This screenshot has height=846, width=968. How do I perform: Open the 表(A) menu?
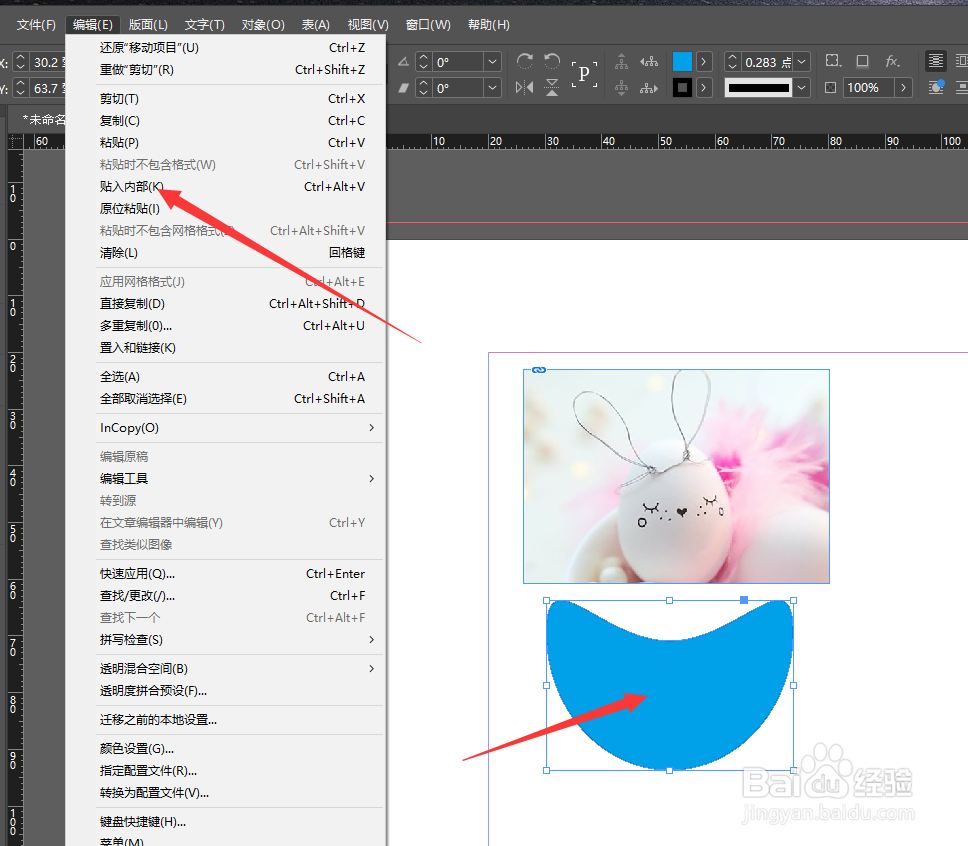point(315,25)
